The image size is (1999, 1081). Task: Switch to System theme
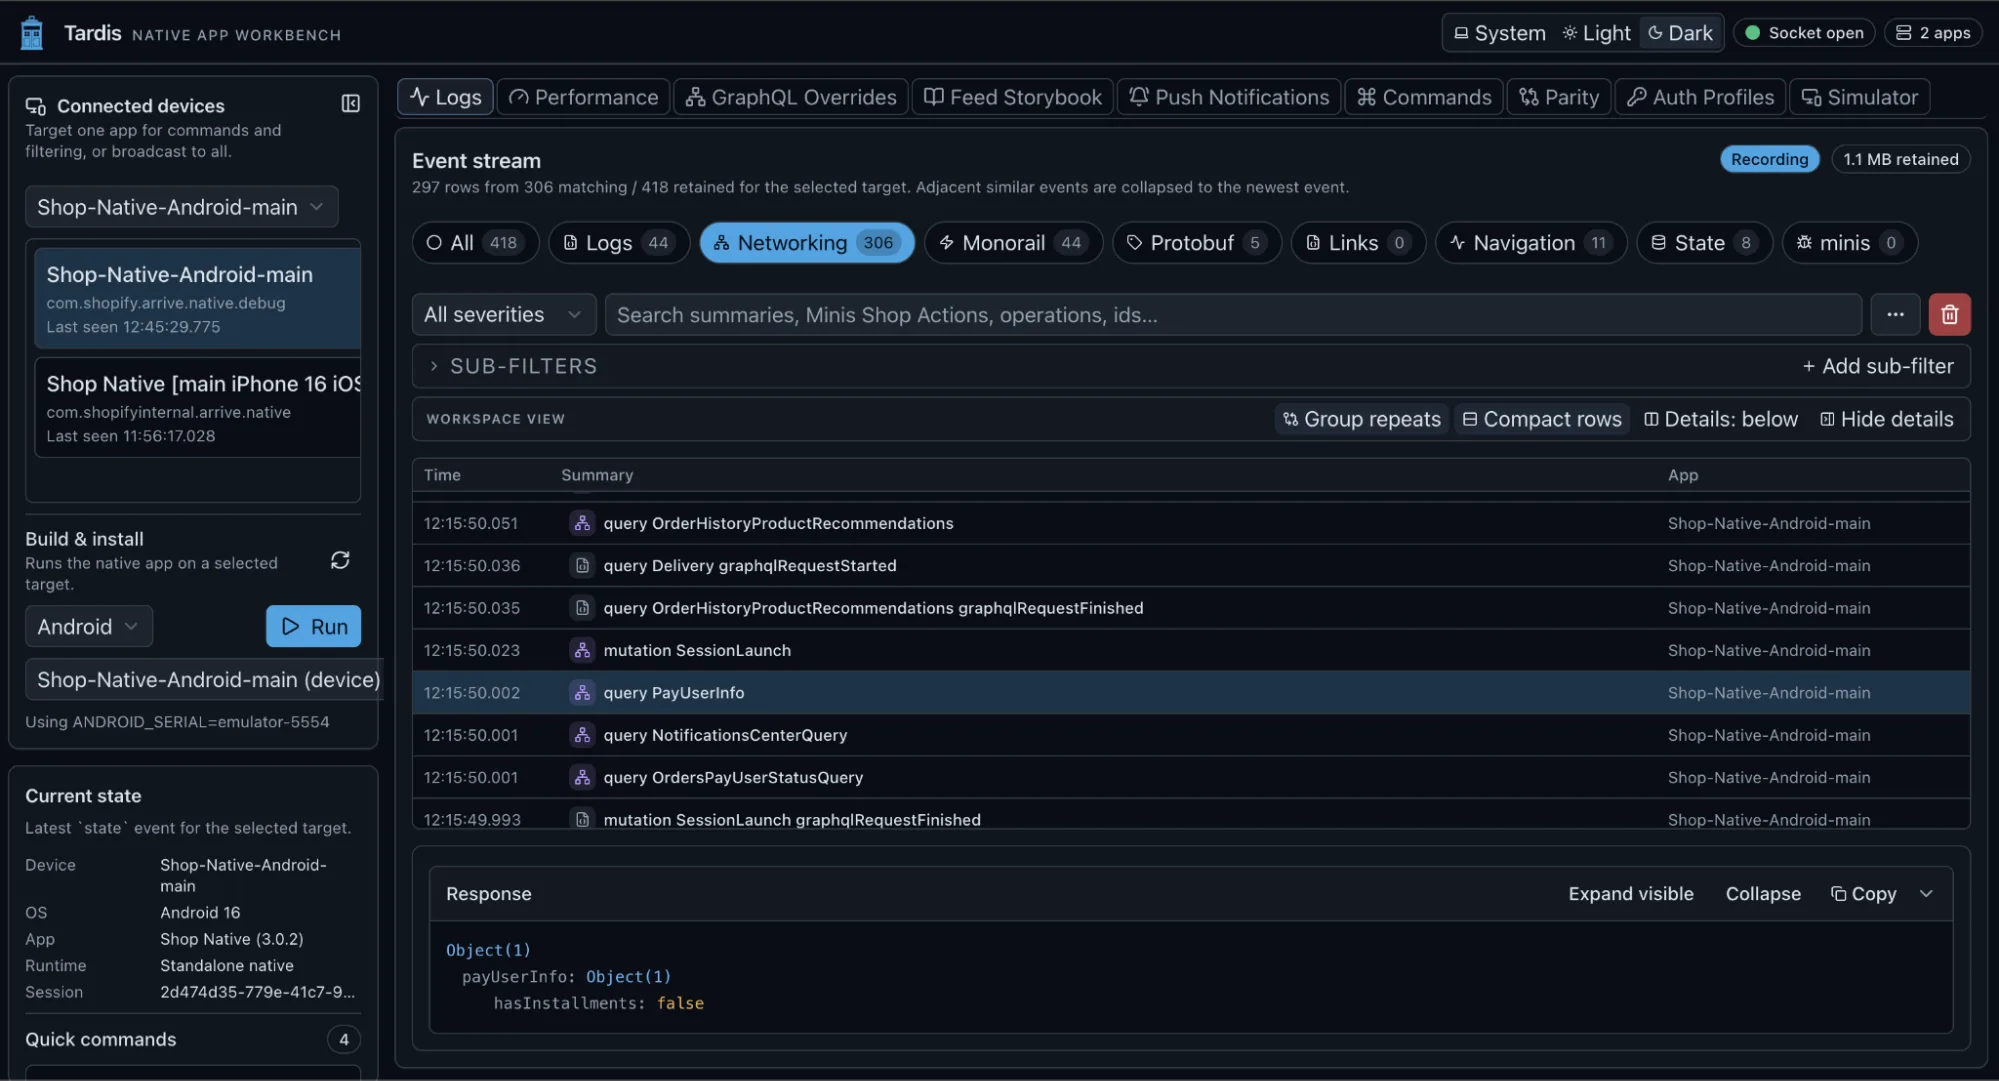click(1499, 33)
